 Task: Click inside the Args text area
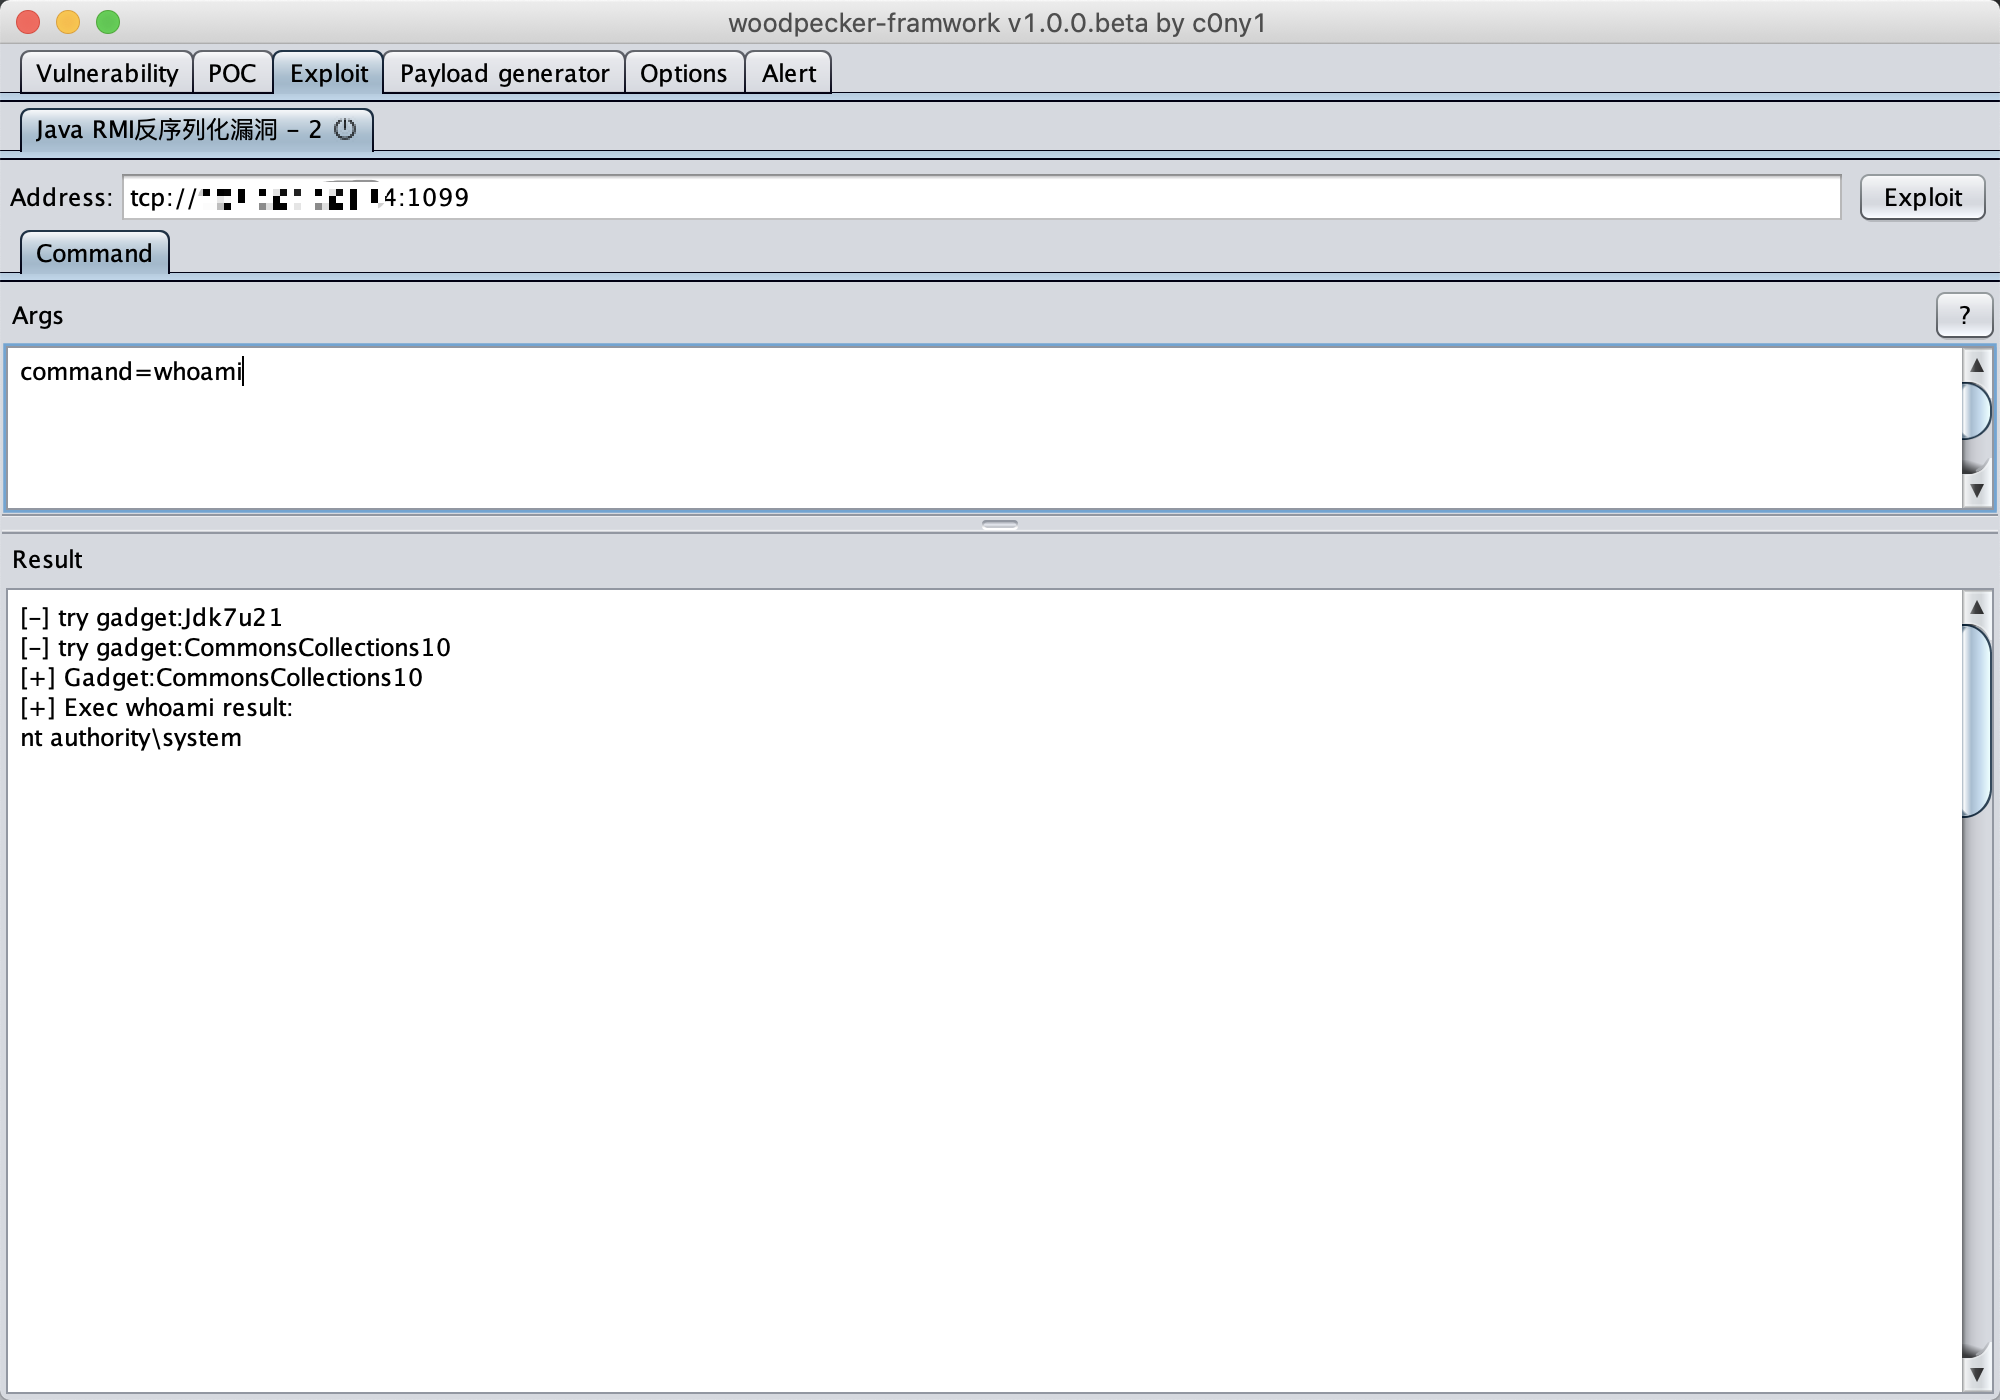(x=980, y=430)
